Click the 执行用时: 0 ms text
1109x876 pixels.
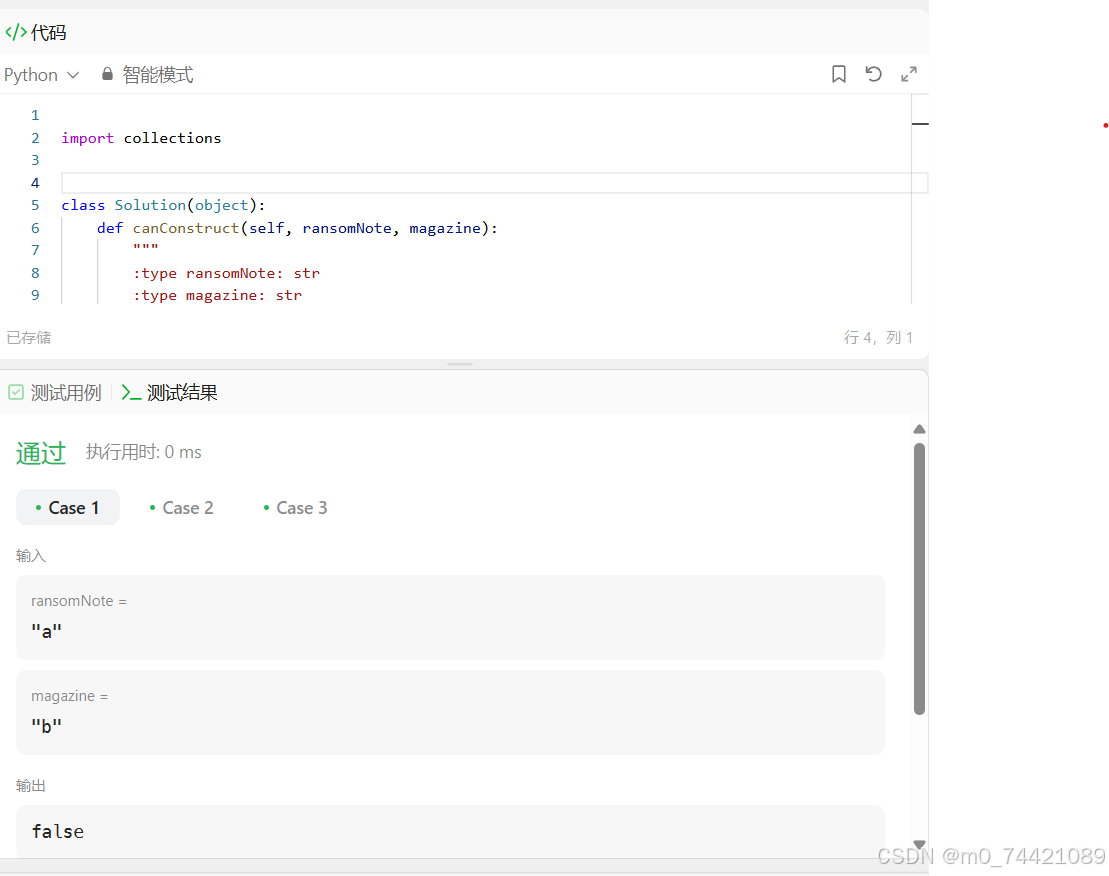coord(144,452)
